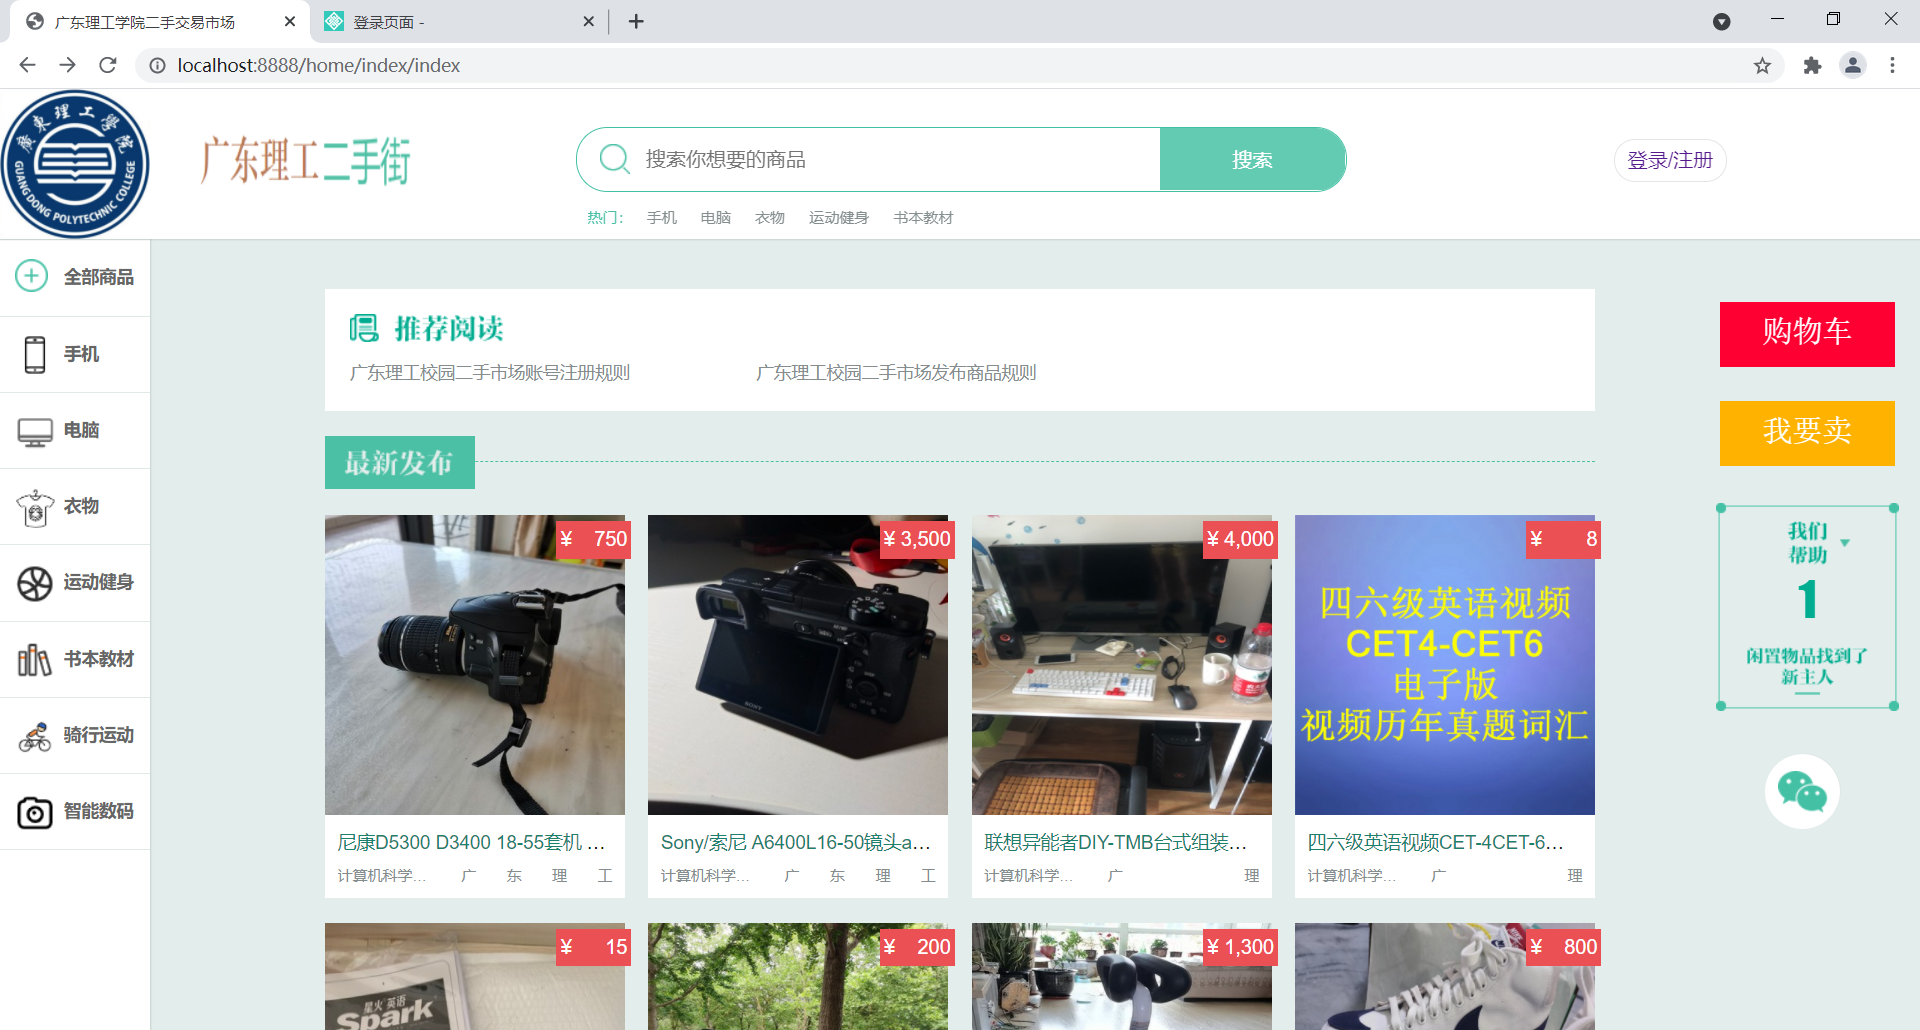Select the 广东理工学院二手交易市场 tab

[x=160, y=21]
